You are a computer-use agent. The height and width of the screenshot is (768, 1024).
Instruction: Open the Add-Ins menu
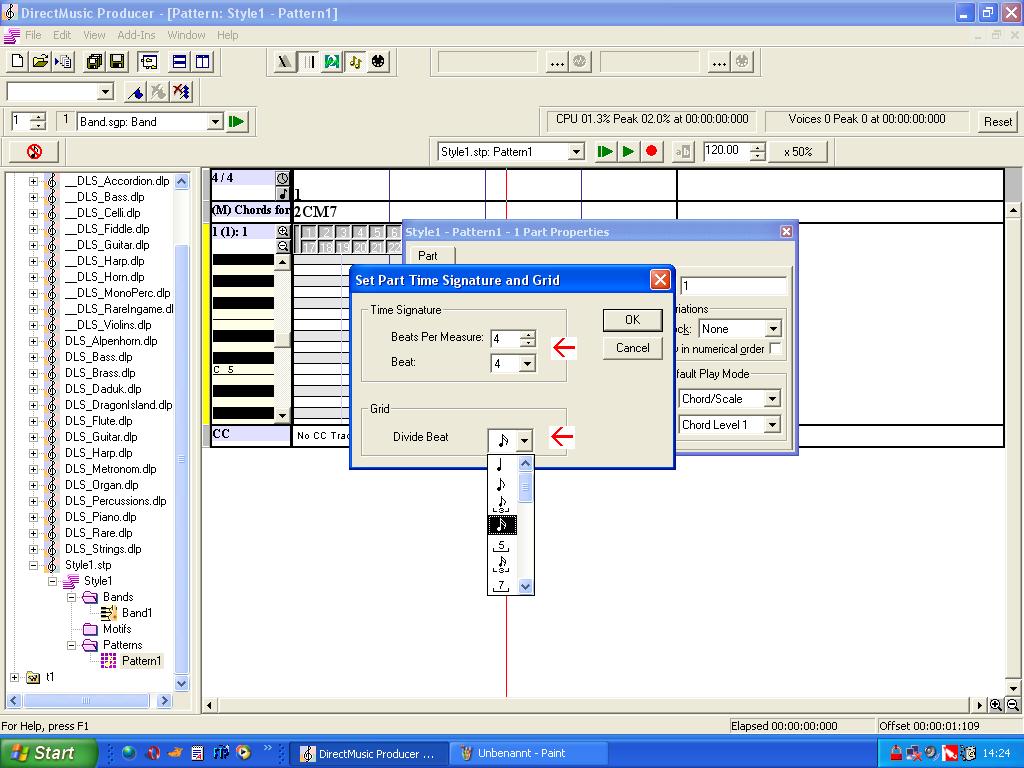coord(136,35)
